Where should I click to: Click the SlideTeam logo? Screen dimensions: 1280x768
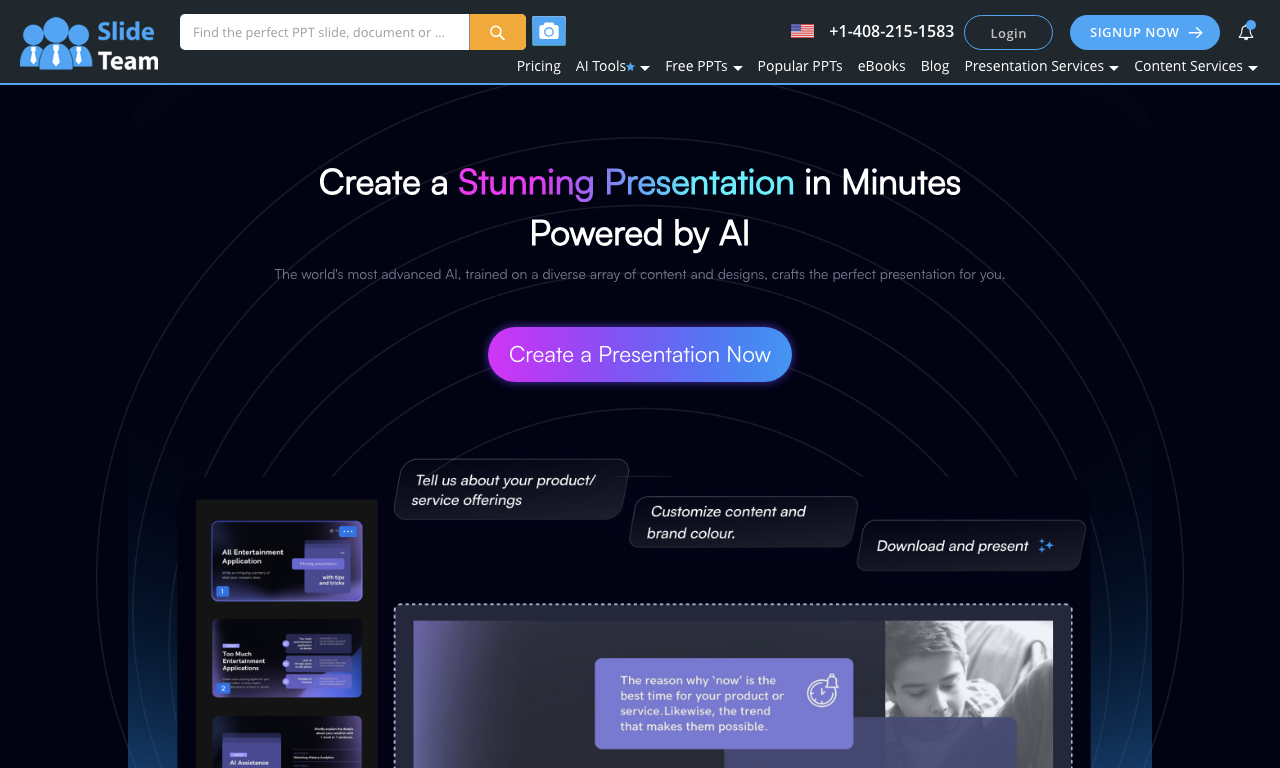(x=90, y=44)
